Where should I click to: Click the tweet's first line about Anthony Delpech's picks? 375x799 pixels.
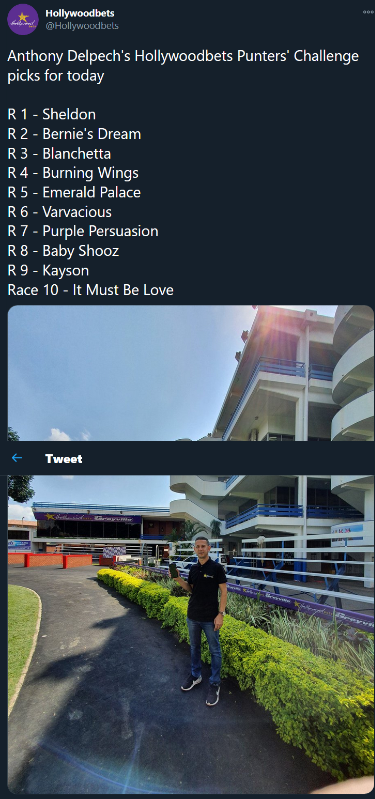pos(183,57)
